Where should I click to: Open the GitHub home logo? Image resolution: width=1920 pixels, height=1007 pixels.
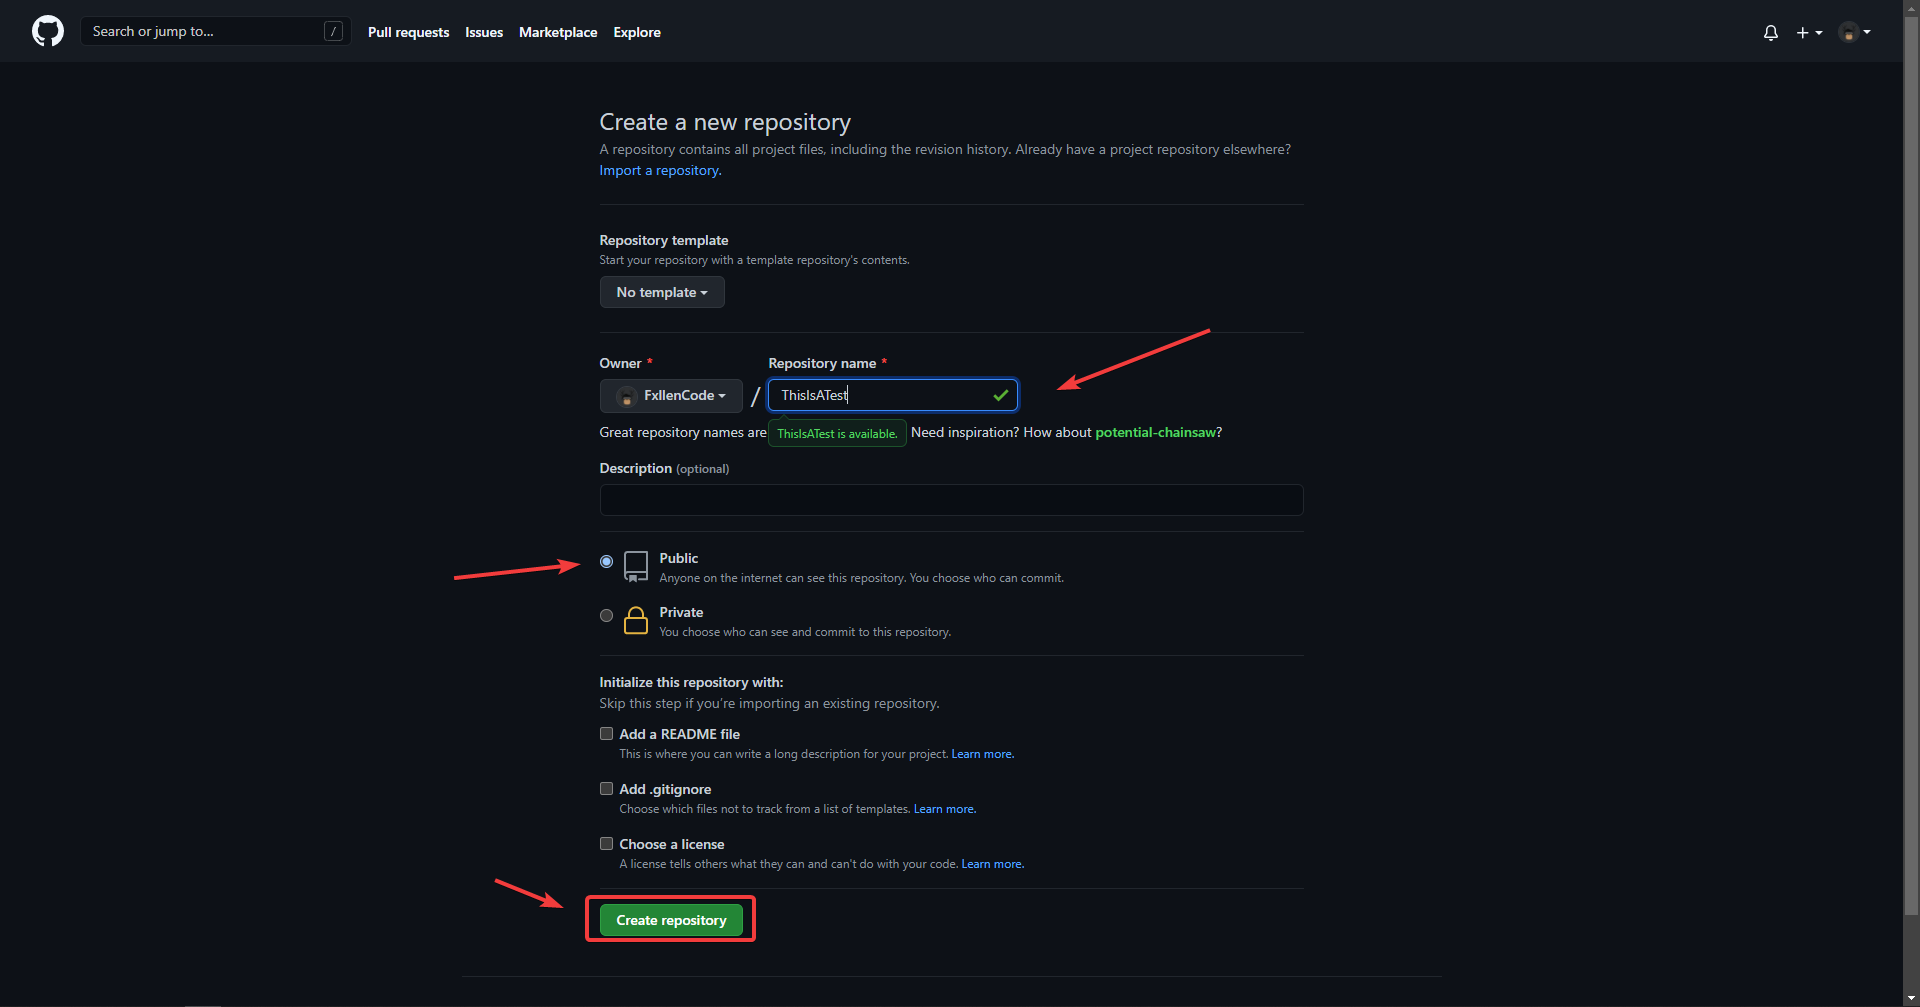pos(47,31)
